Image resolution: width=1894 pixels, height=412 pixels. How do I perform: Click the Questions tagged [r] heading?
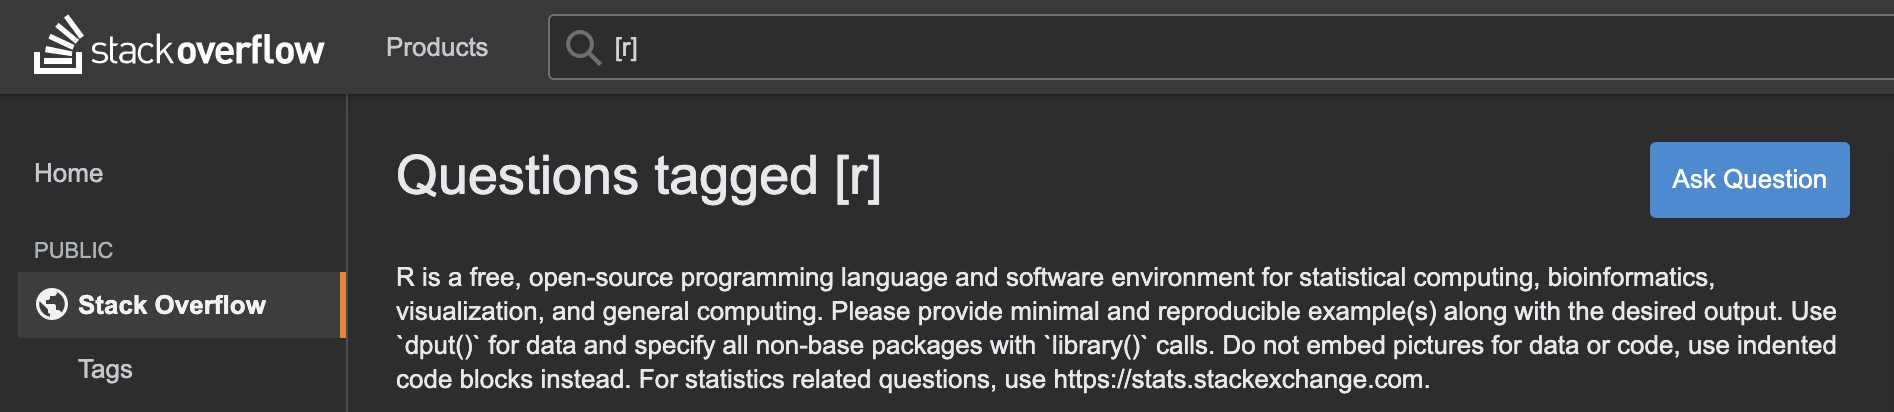pyautogui.click(x=638, y=177)
